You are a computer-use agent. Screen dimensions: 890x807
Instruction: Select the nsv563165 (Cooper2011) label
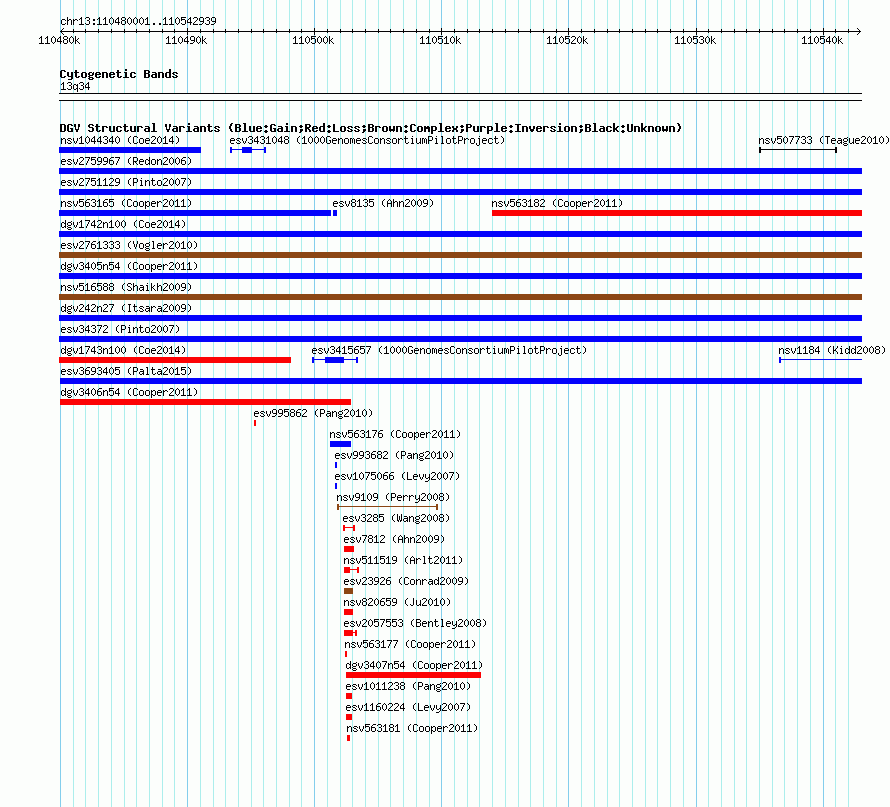pos(126,203)
